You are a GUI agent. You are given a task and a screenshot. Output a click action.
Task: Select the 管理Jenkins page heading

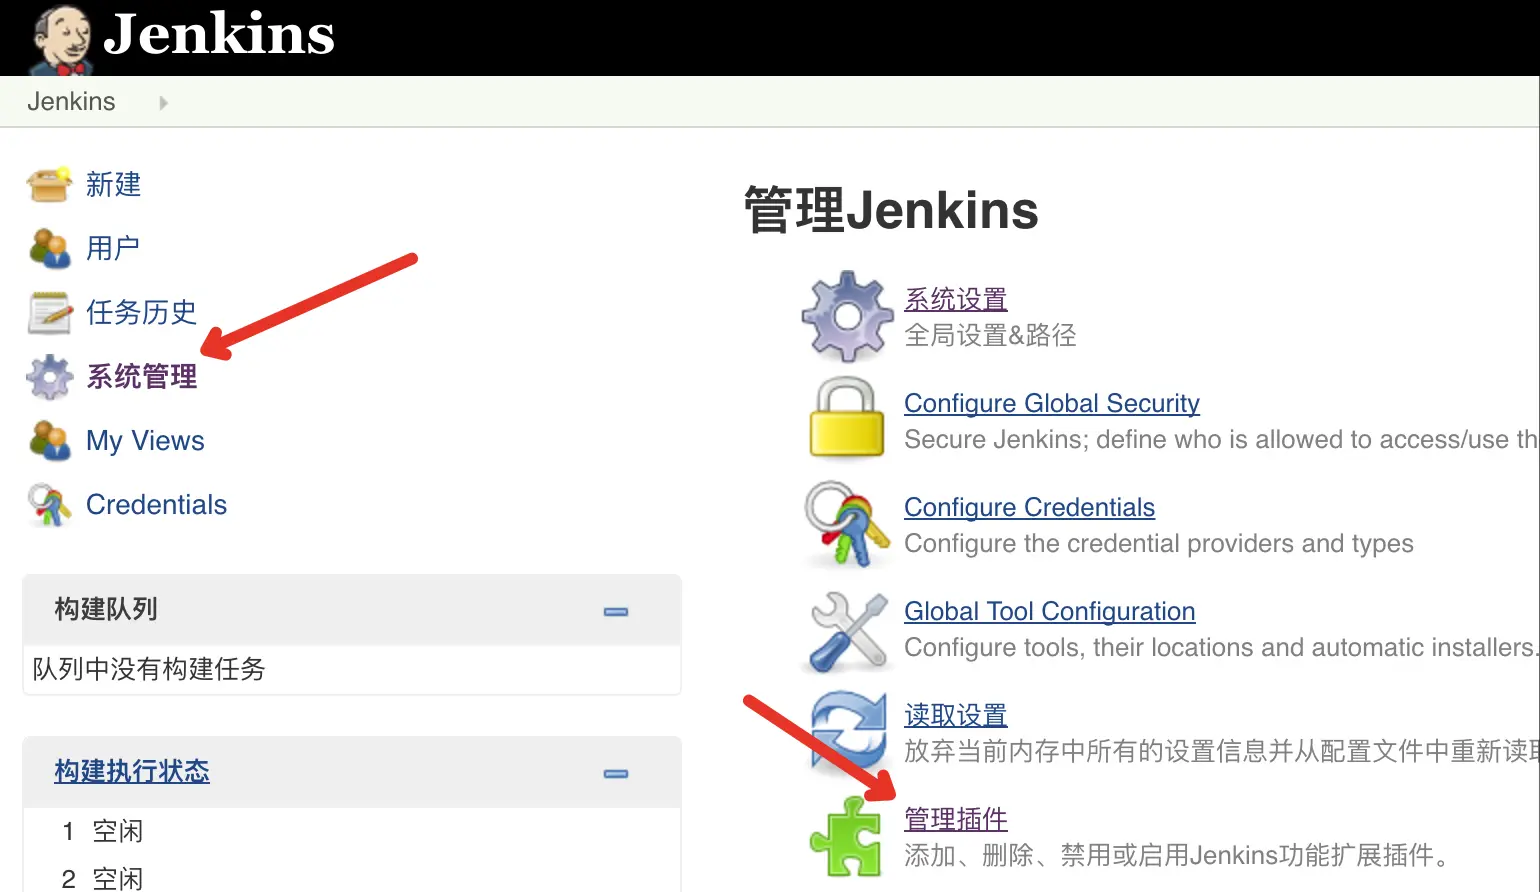[x=891, y=211]
